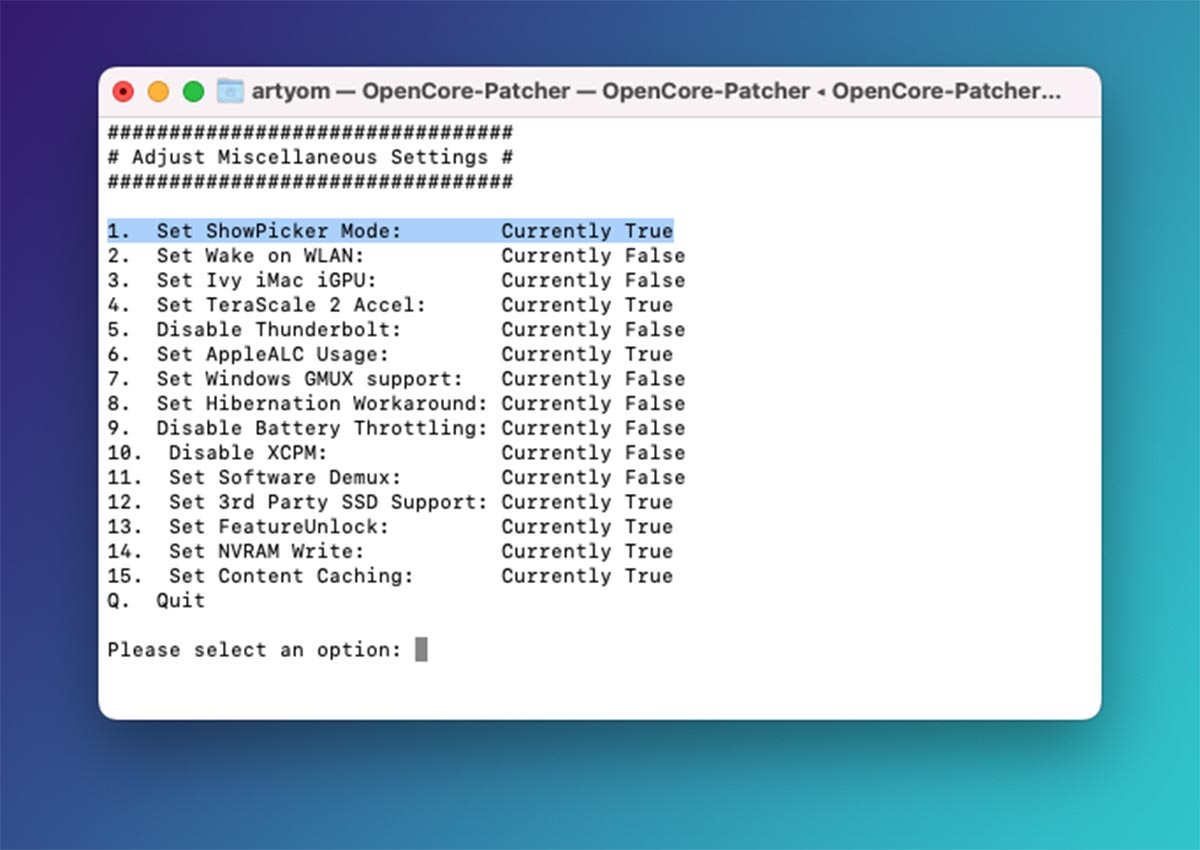Click the 'Q. Quit' line
The height and width of the screenshot is (850, 1200).
coord(156,600)
